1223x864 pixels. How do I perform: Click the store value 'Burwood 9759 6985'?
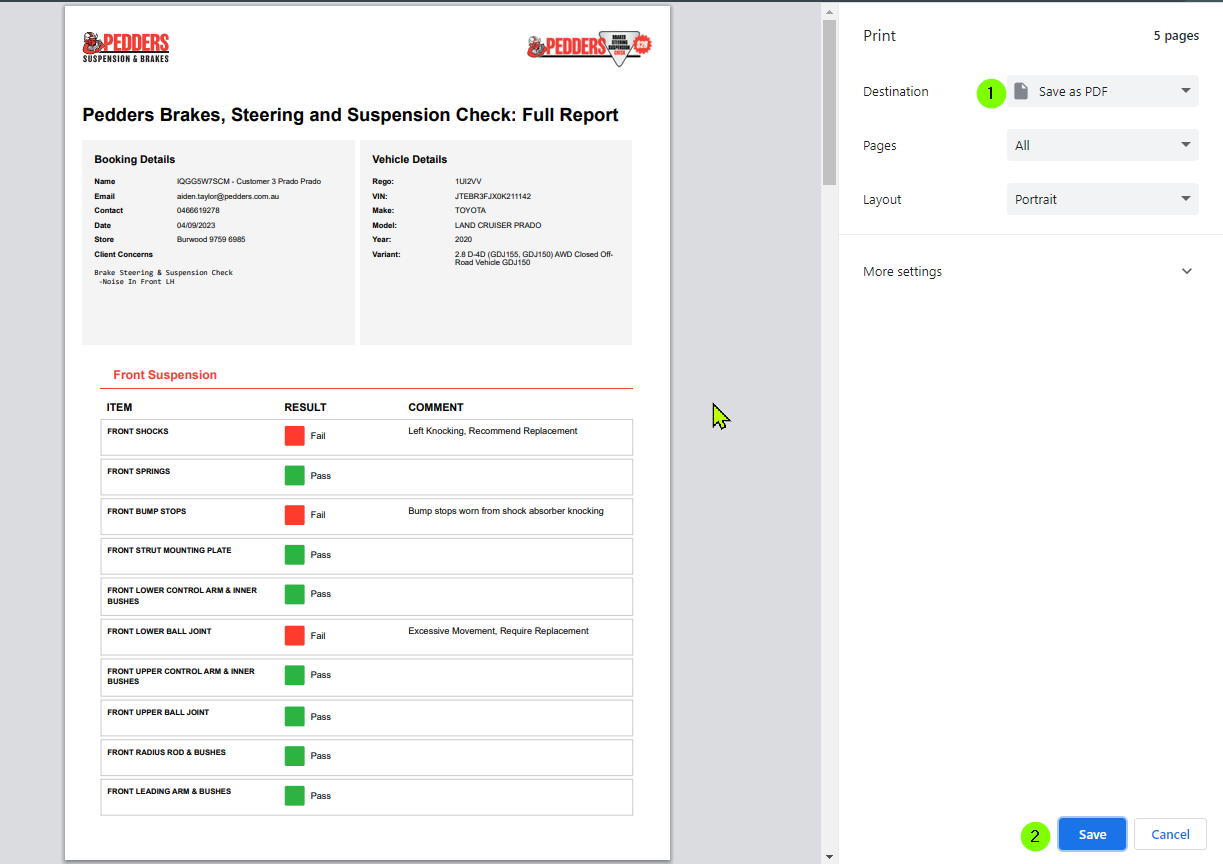pyautogui.click(x=211, y=240)
